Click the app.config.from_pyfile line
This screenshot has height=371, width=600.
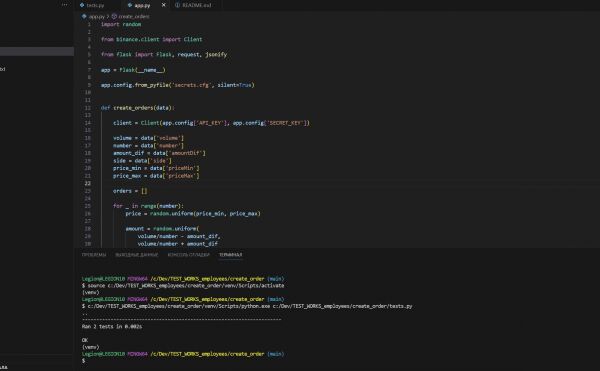(178, 85)
